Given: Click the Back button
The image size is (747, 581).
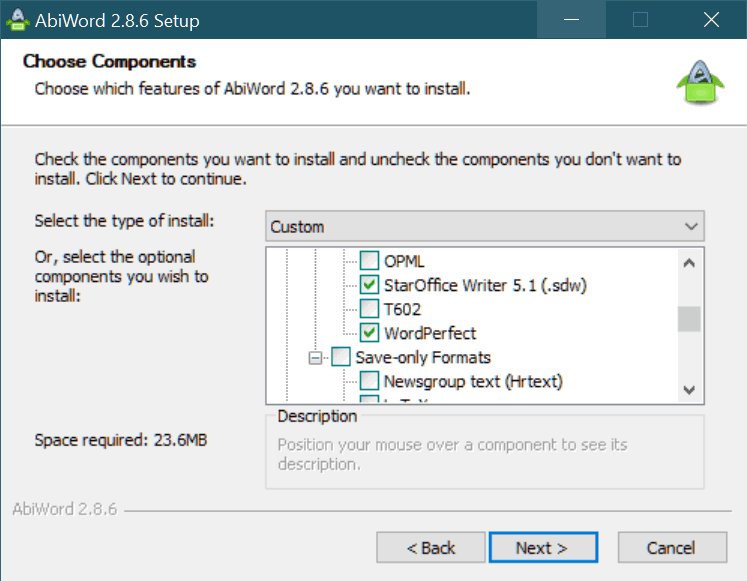Looking at the screenshot, I should pyautogui.click(x=431, y=548).
